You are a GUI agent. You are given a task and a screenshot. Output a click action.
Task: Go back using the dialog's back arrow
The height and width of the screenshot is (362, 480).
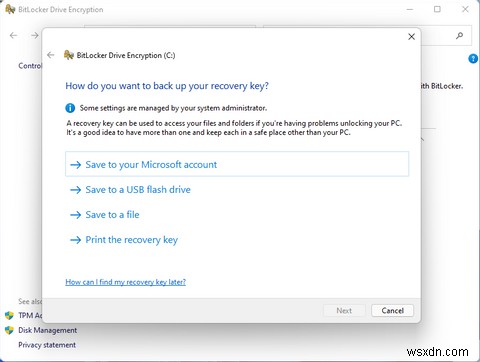click(x=51, y=55)
